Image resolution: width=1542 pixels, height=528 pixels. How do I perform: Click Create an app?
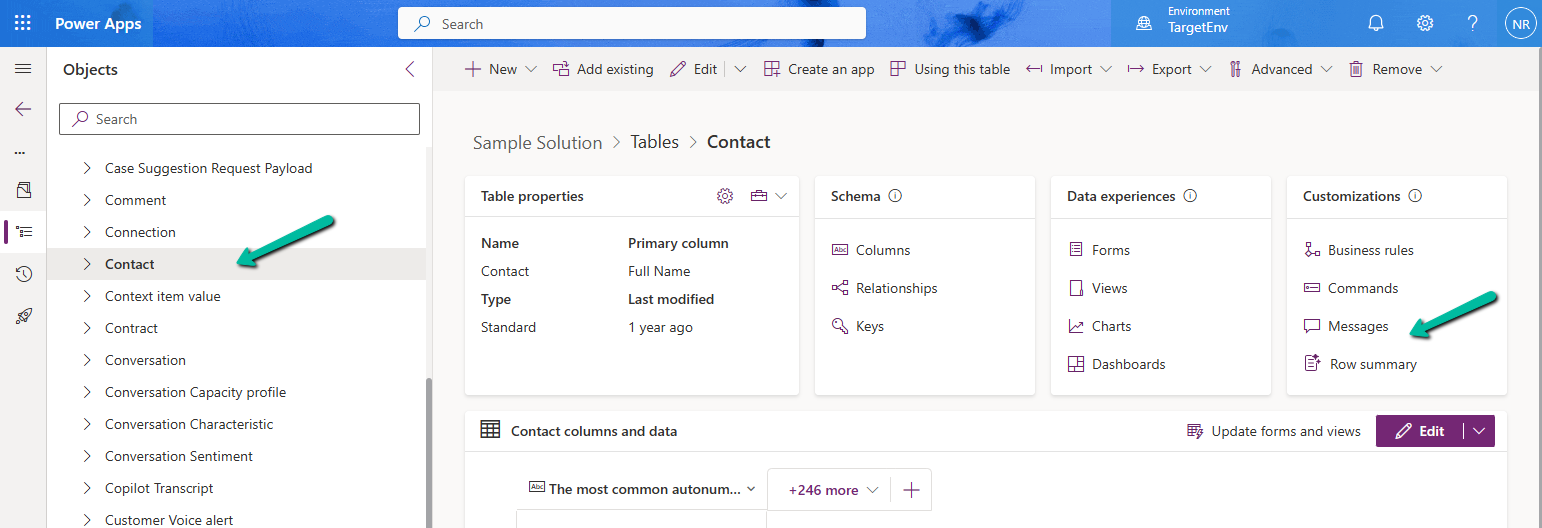pos(819,69)
